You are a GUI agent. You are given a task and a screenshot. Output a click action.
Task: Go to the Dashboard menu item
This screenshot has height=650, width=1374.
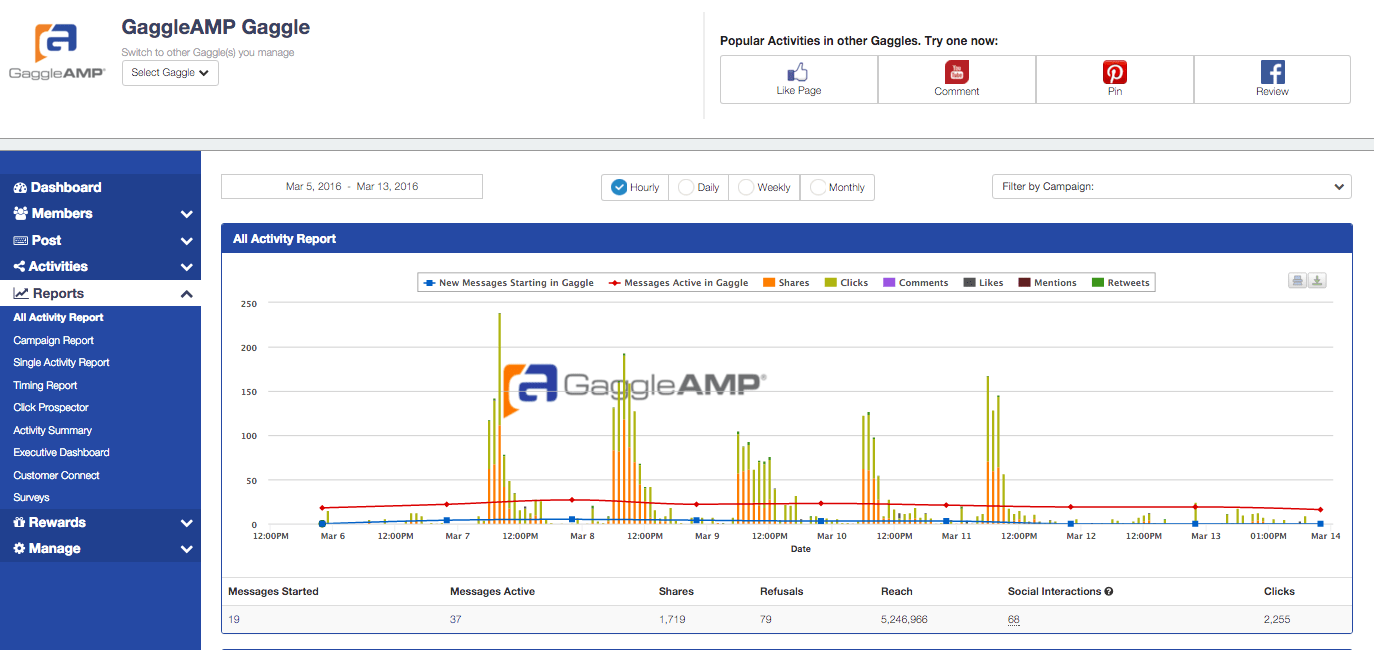click(x=65, y=187)
